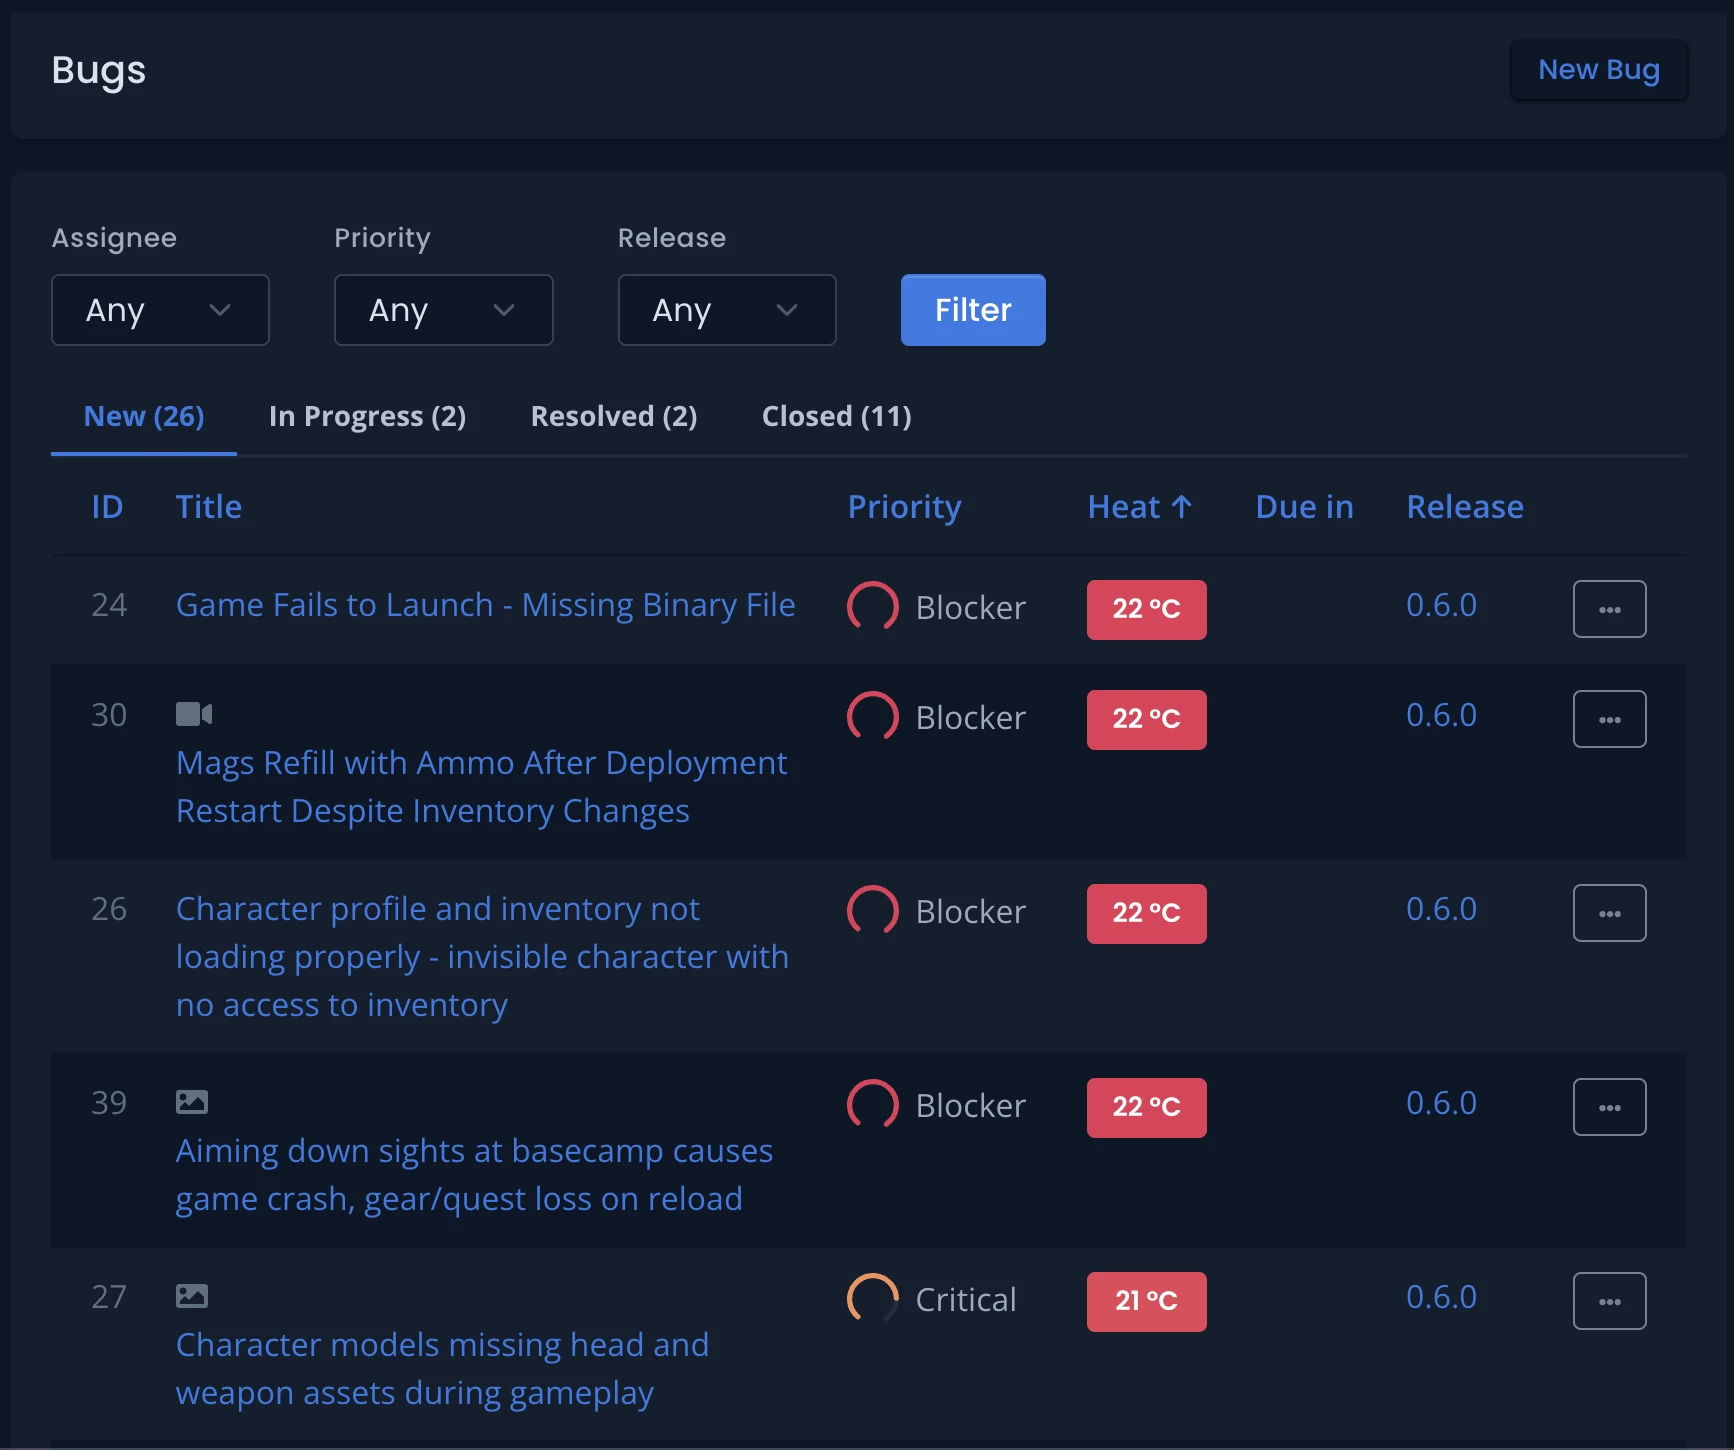Open the Priority filter dropdown
The width and height of the screenshot is (1734, 1450).
click(x=443, y=310)
